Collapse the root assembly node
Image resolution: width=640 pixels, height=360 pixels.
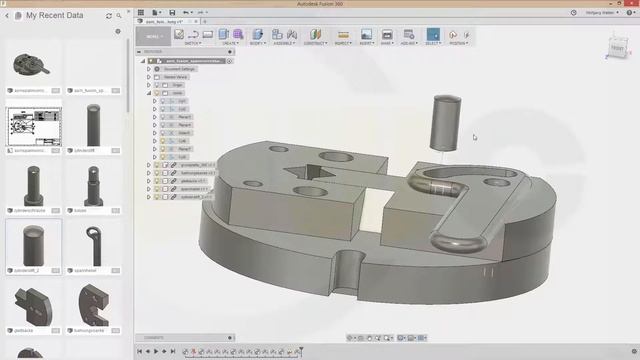click(143, 61)
